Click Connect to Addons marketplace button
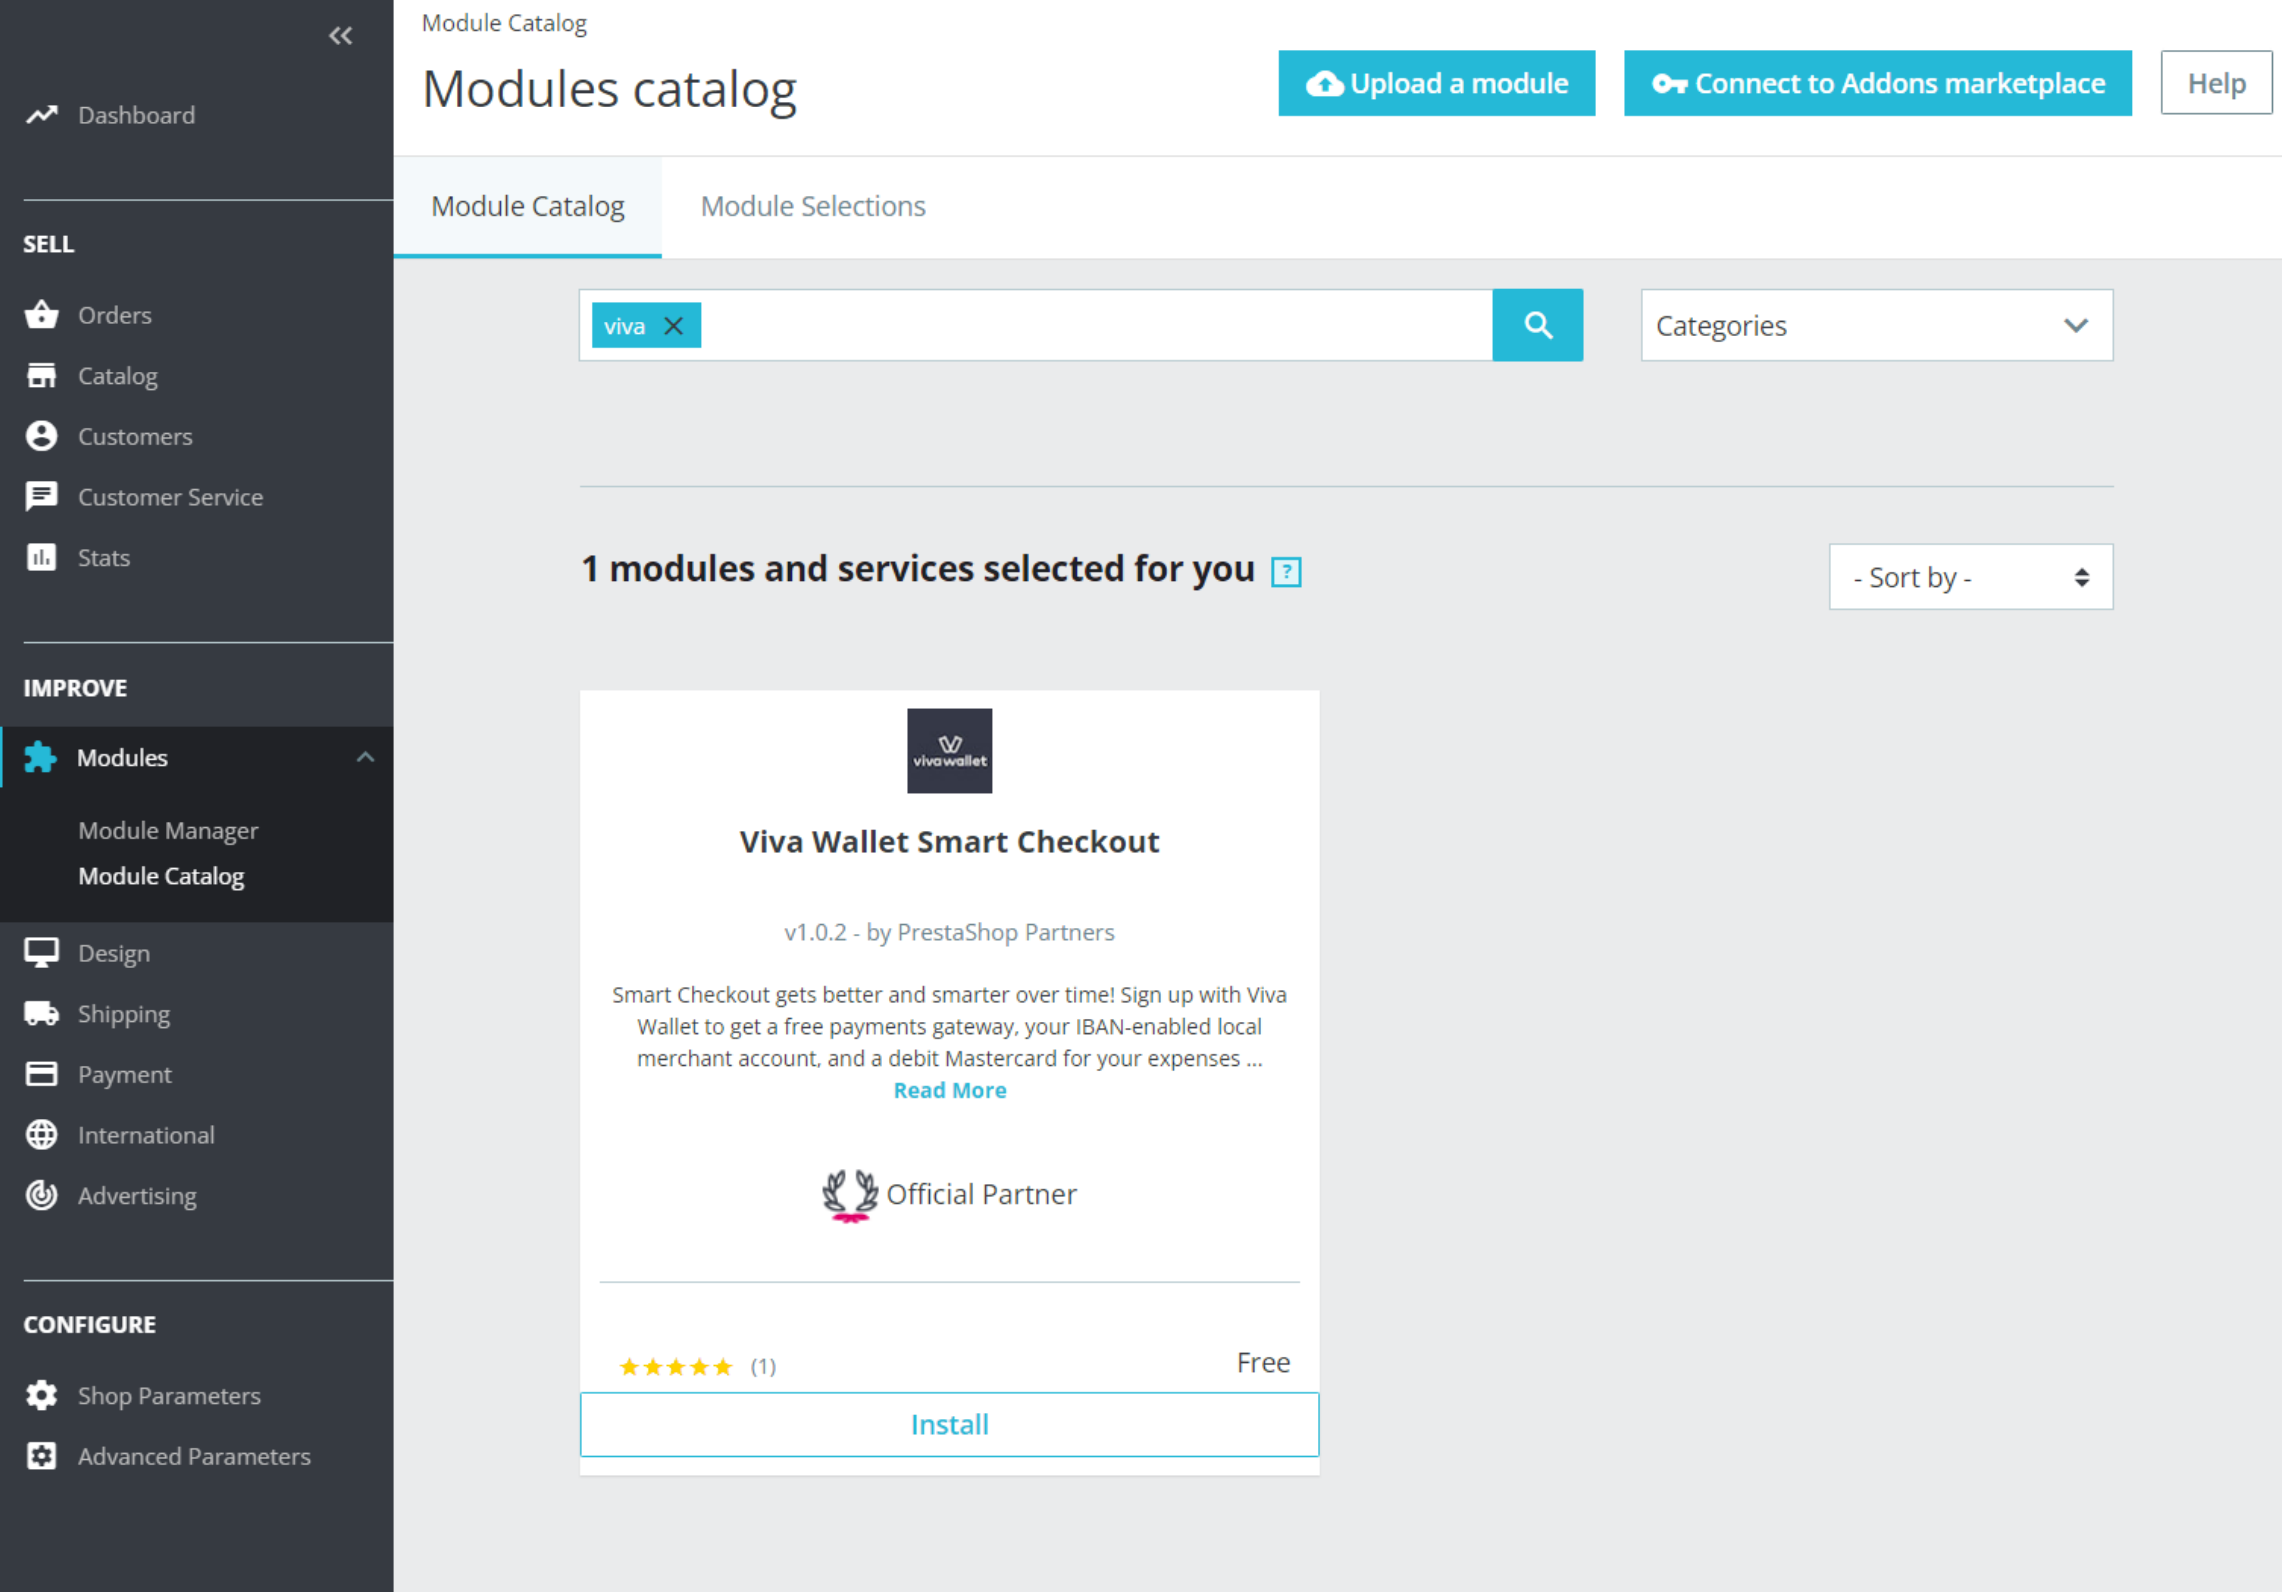 click(x=1877, y=83)
